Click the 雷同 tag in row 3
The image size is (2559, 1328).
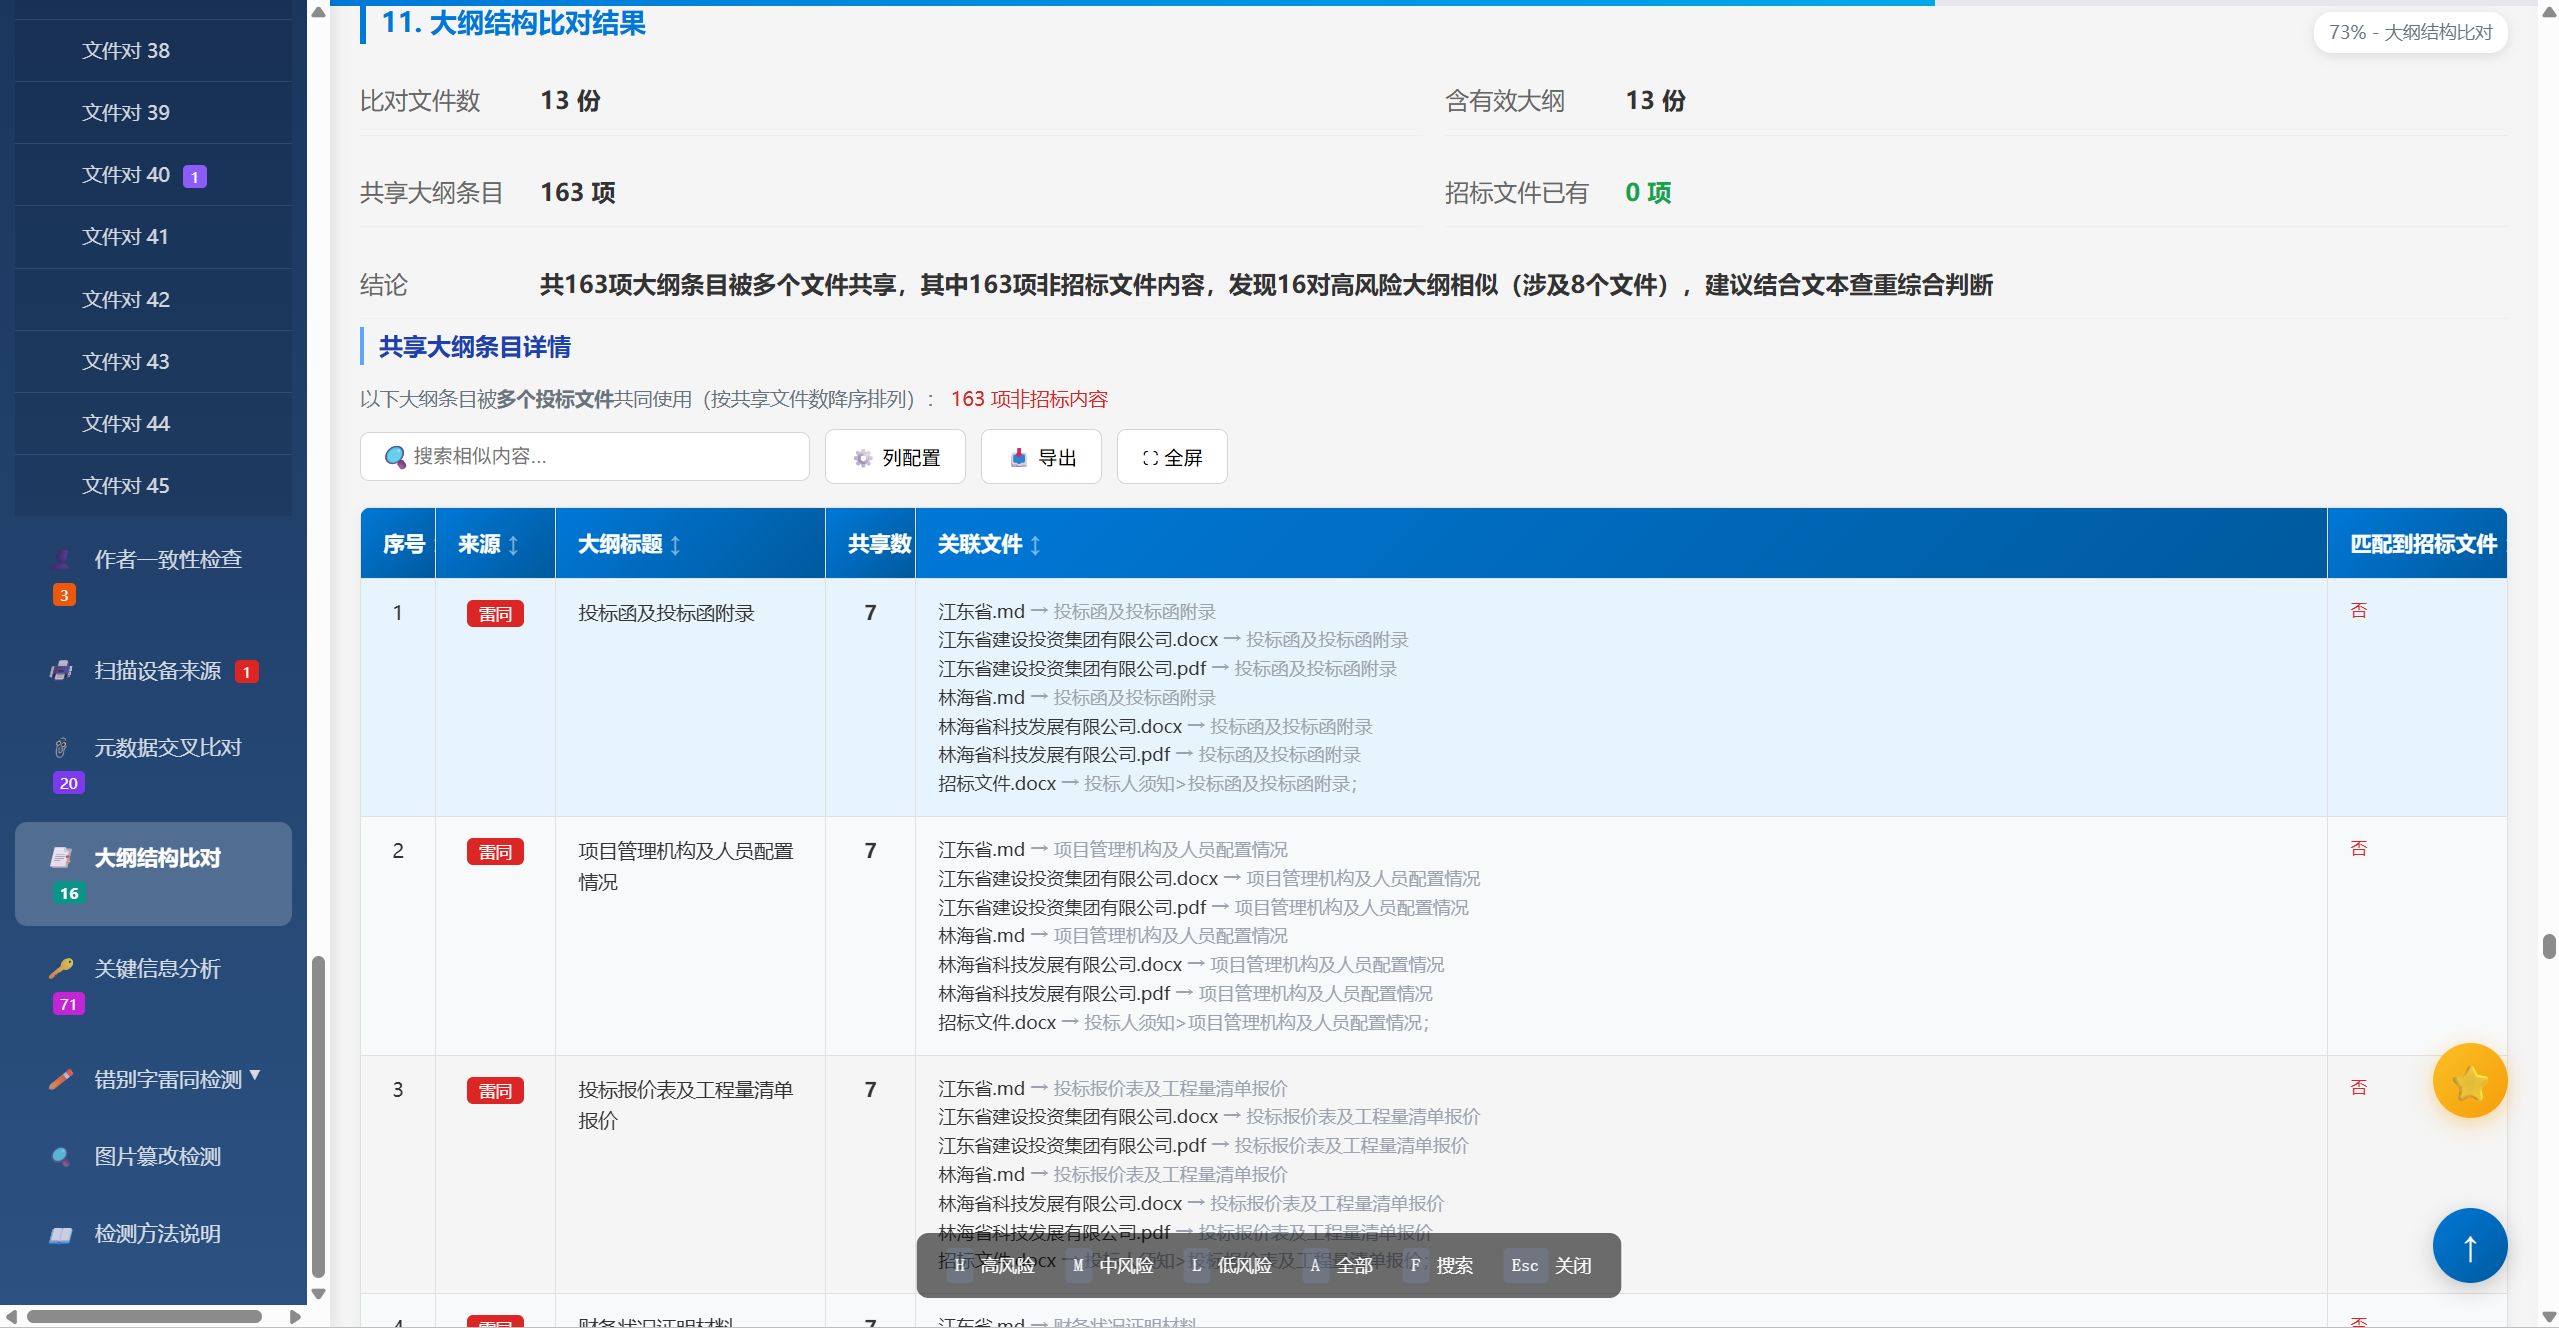[x=495, y=1091]
